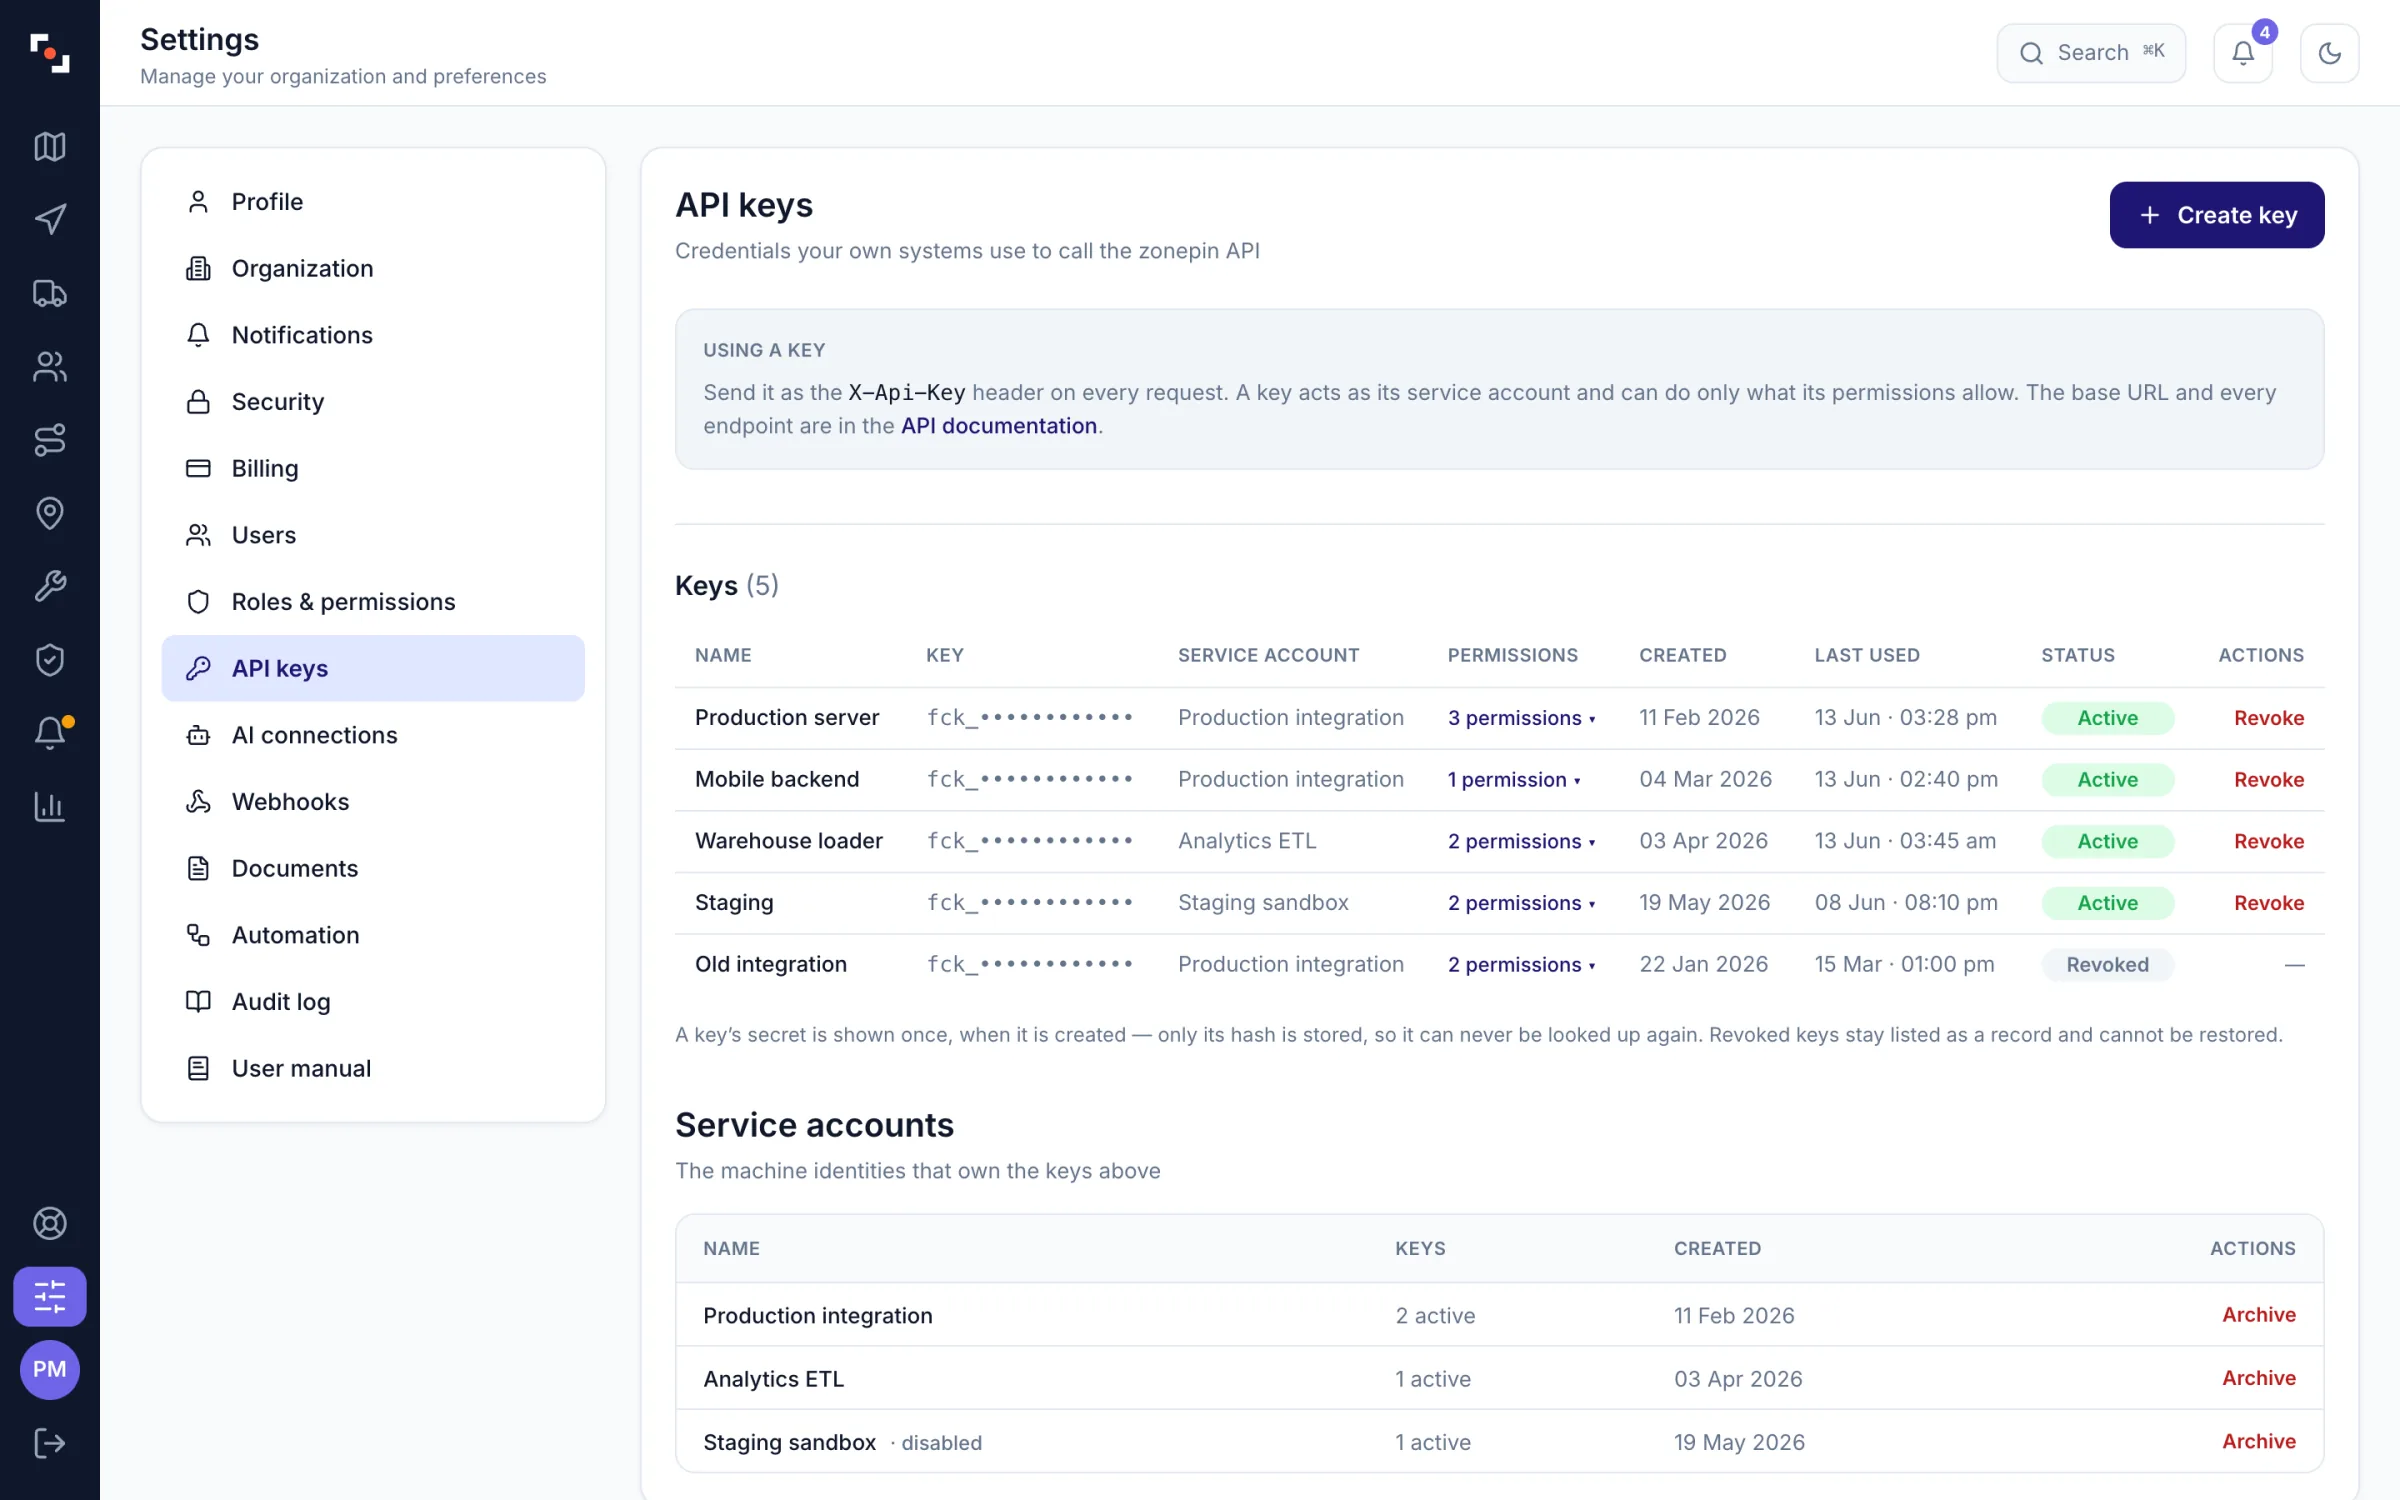Expand 1 permission for Mobile backend
2400x1500 pixels.
(1514, 780)
